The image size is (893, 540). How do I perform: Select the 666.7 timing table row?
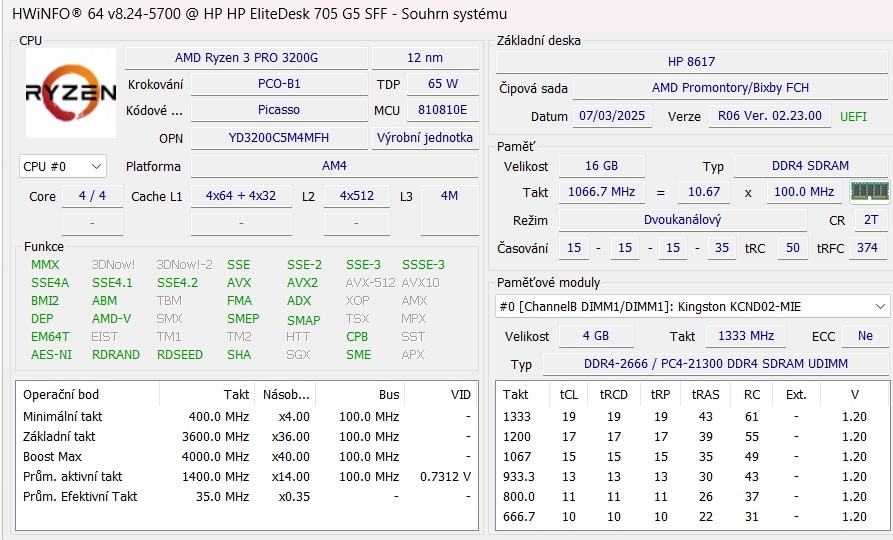(x=692, y=516)
